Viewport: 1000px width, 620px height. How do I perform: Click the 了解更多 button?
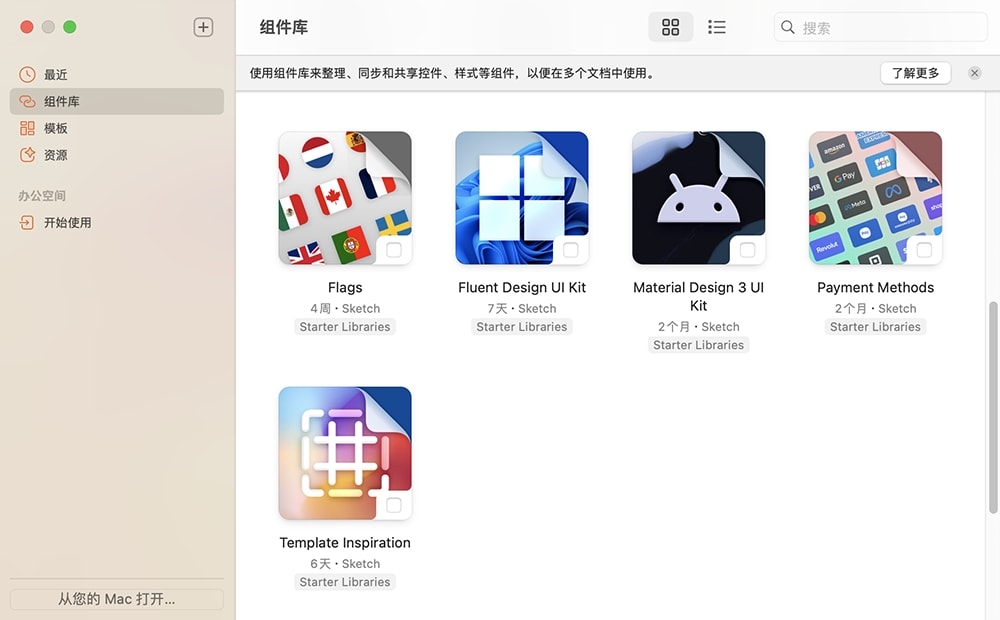pyautogui.click(x=915, y=73)
